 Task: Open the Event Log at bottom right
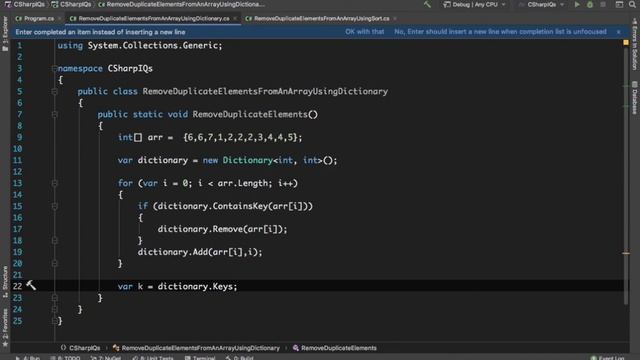tap(607, 358)
